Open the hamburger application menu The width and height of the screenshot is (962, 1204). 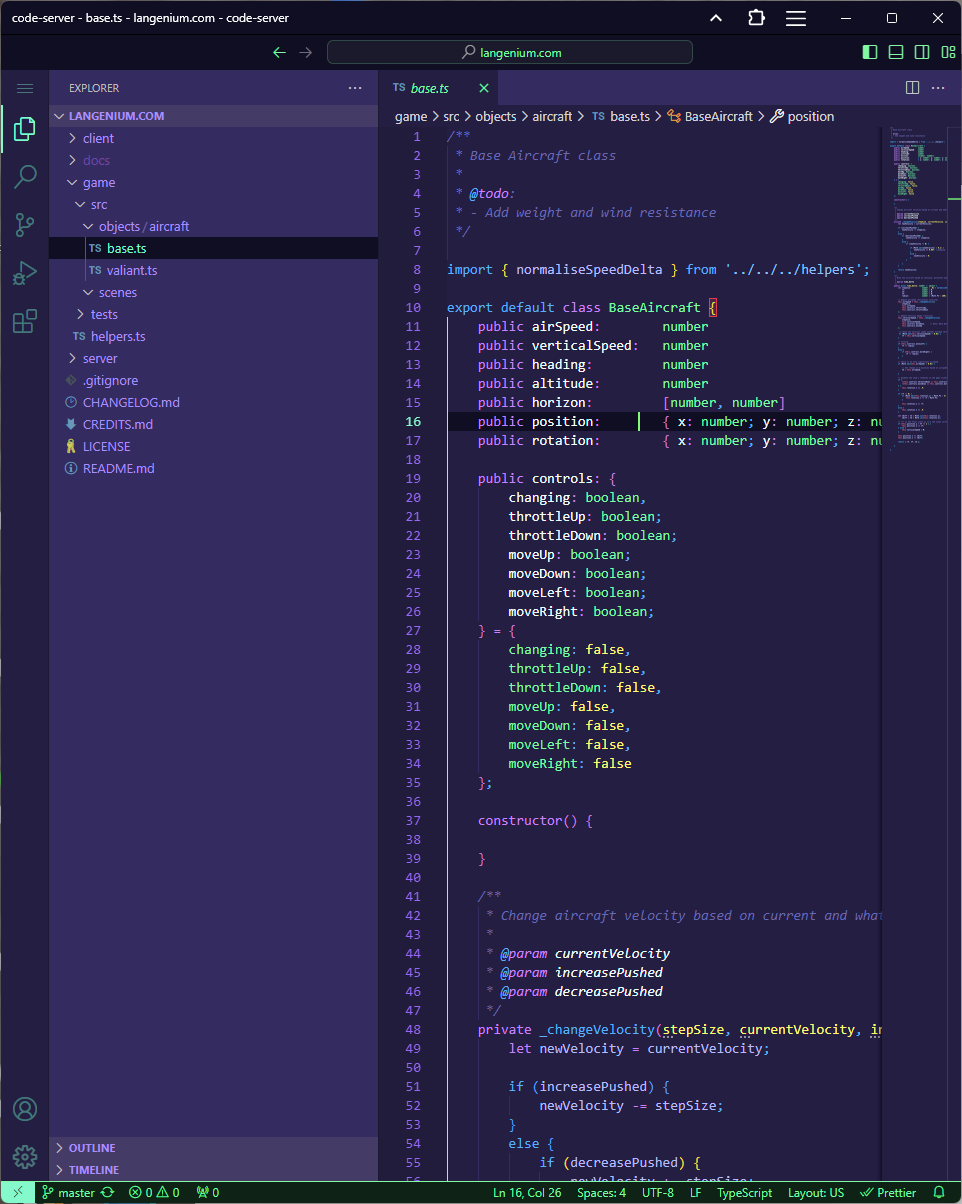click(25, 88)
